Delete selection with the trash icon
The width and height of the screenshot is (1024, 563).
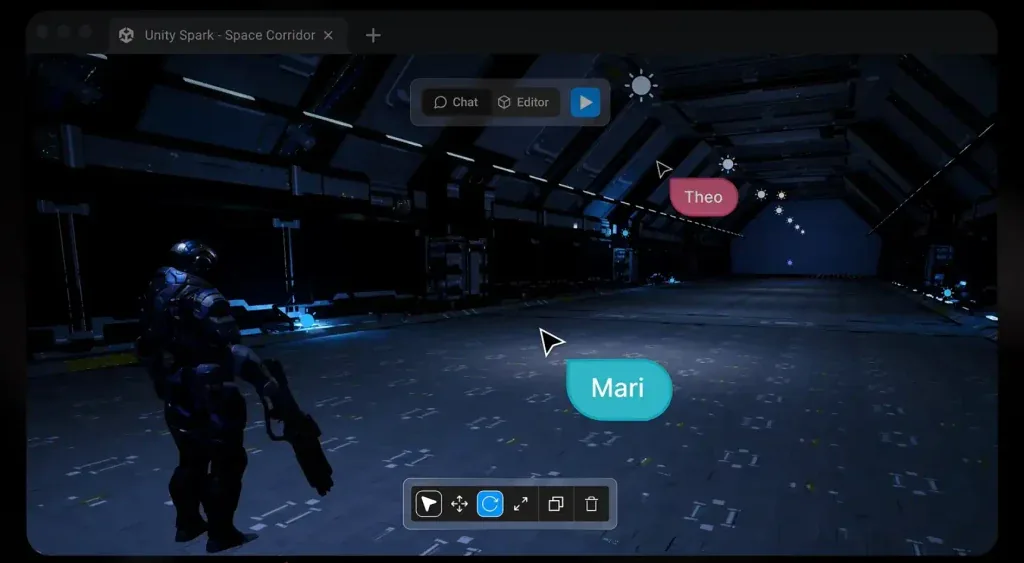(x=591, y=504)
